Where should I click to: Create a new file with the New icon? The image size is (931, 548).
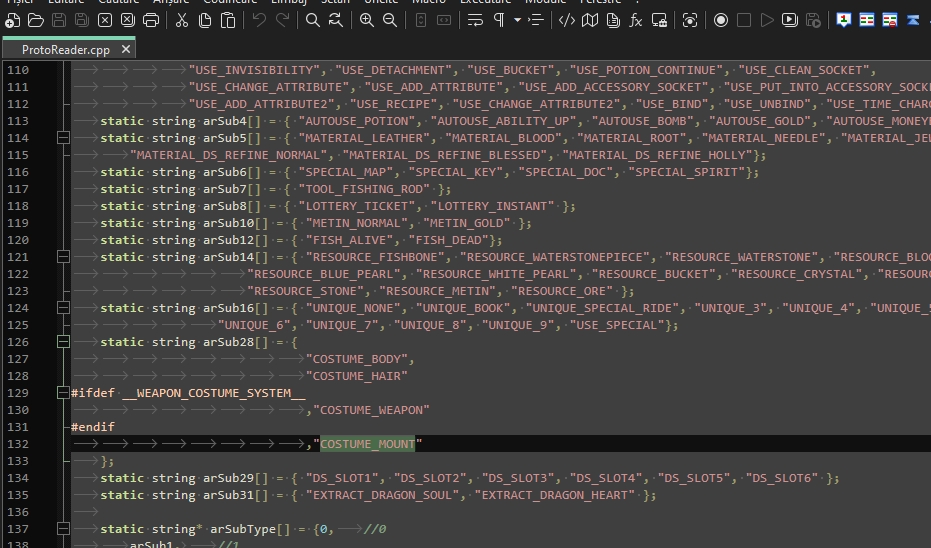12,21
